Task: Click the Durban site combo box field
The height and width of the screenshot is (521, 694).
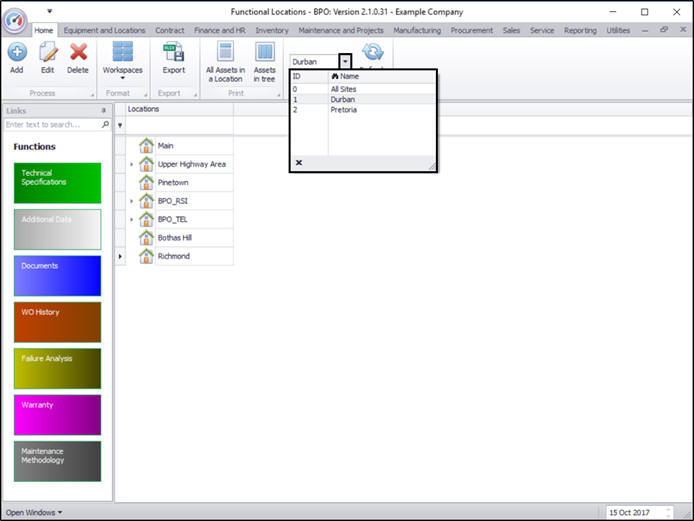Action: tap(315, 62)
